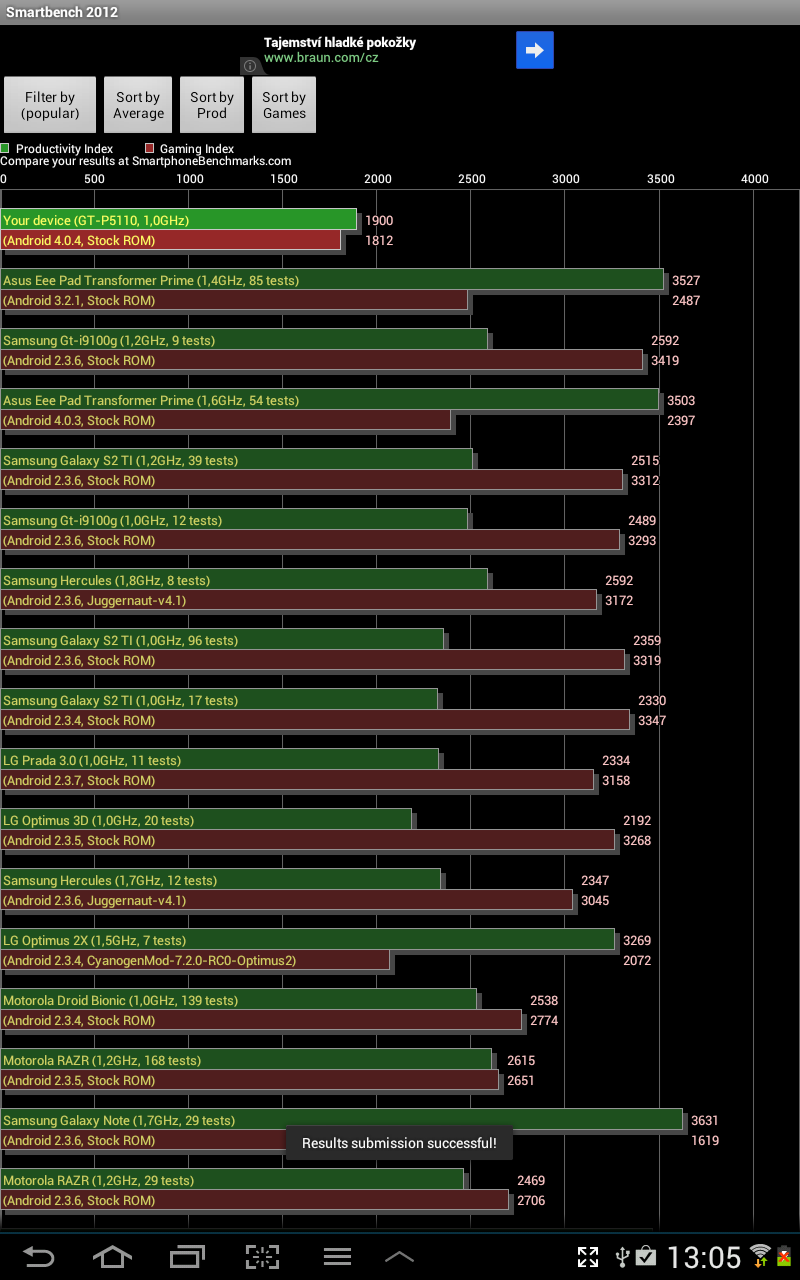Sort results by Prod

[211, 105]
